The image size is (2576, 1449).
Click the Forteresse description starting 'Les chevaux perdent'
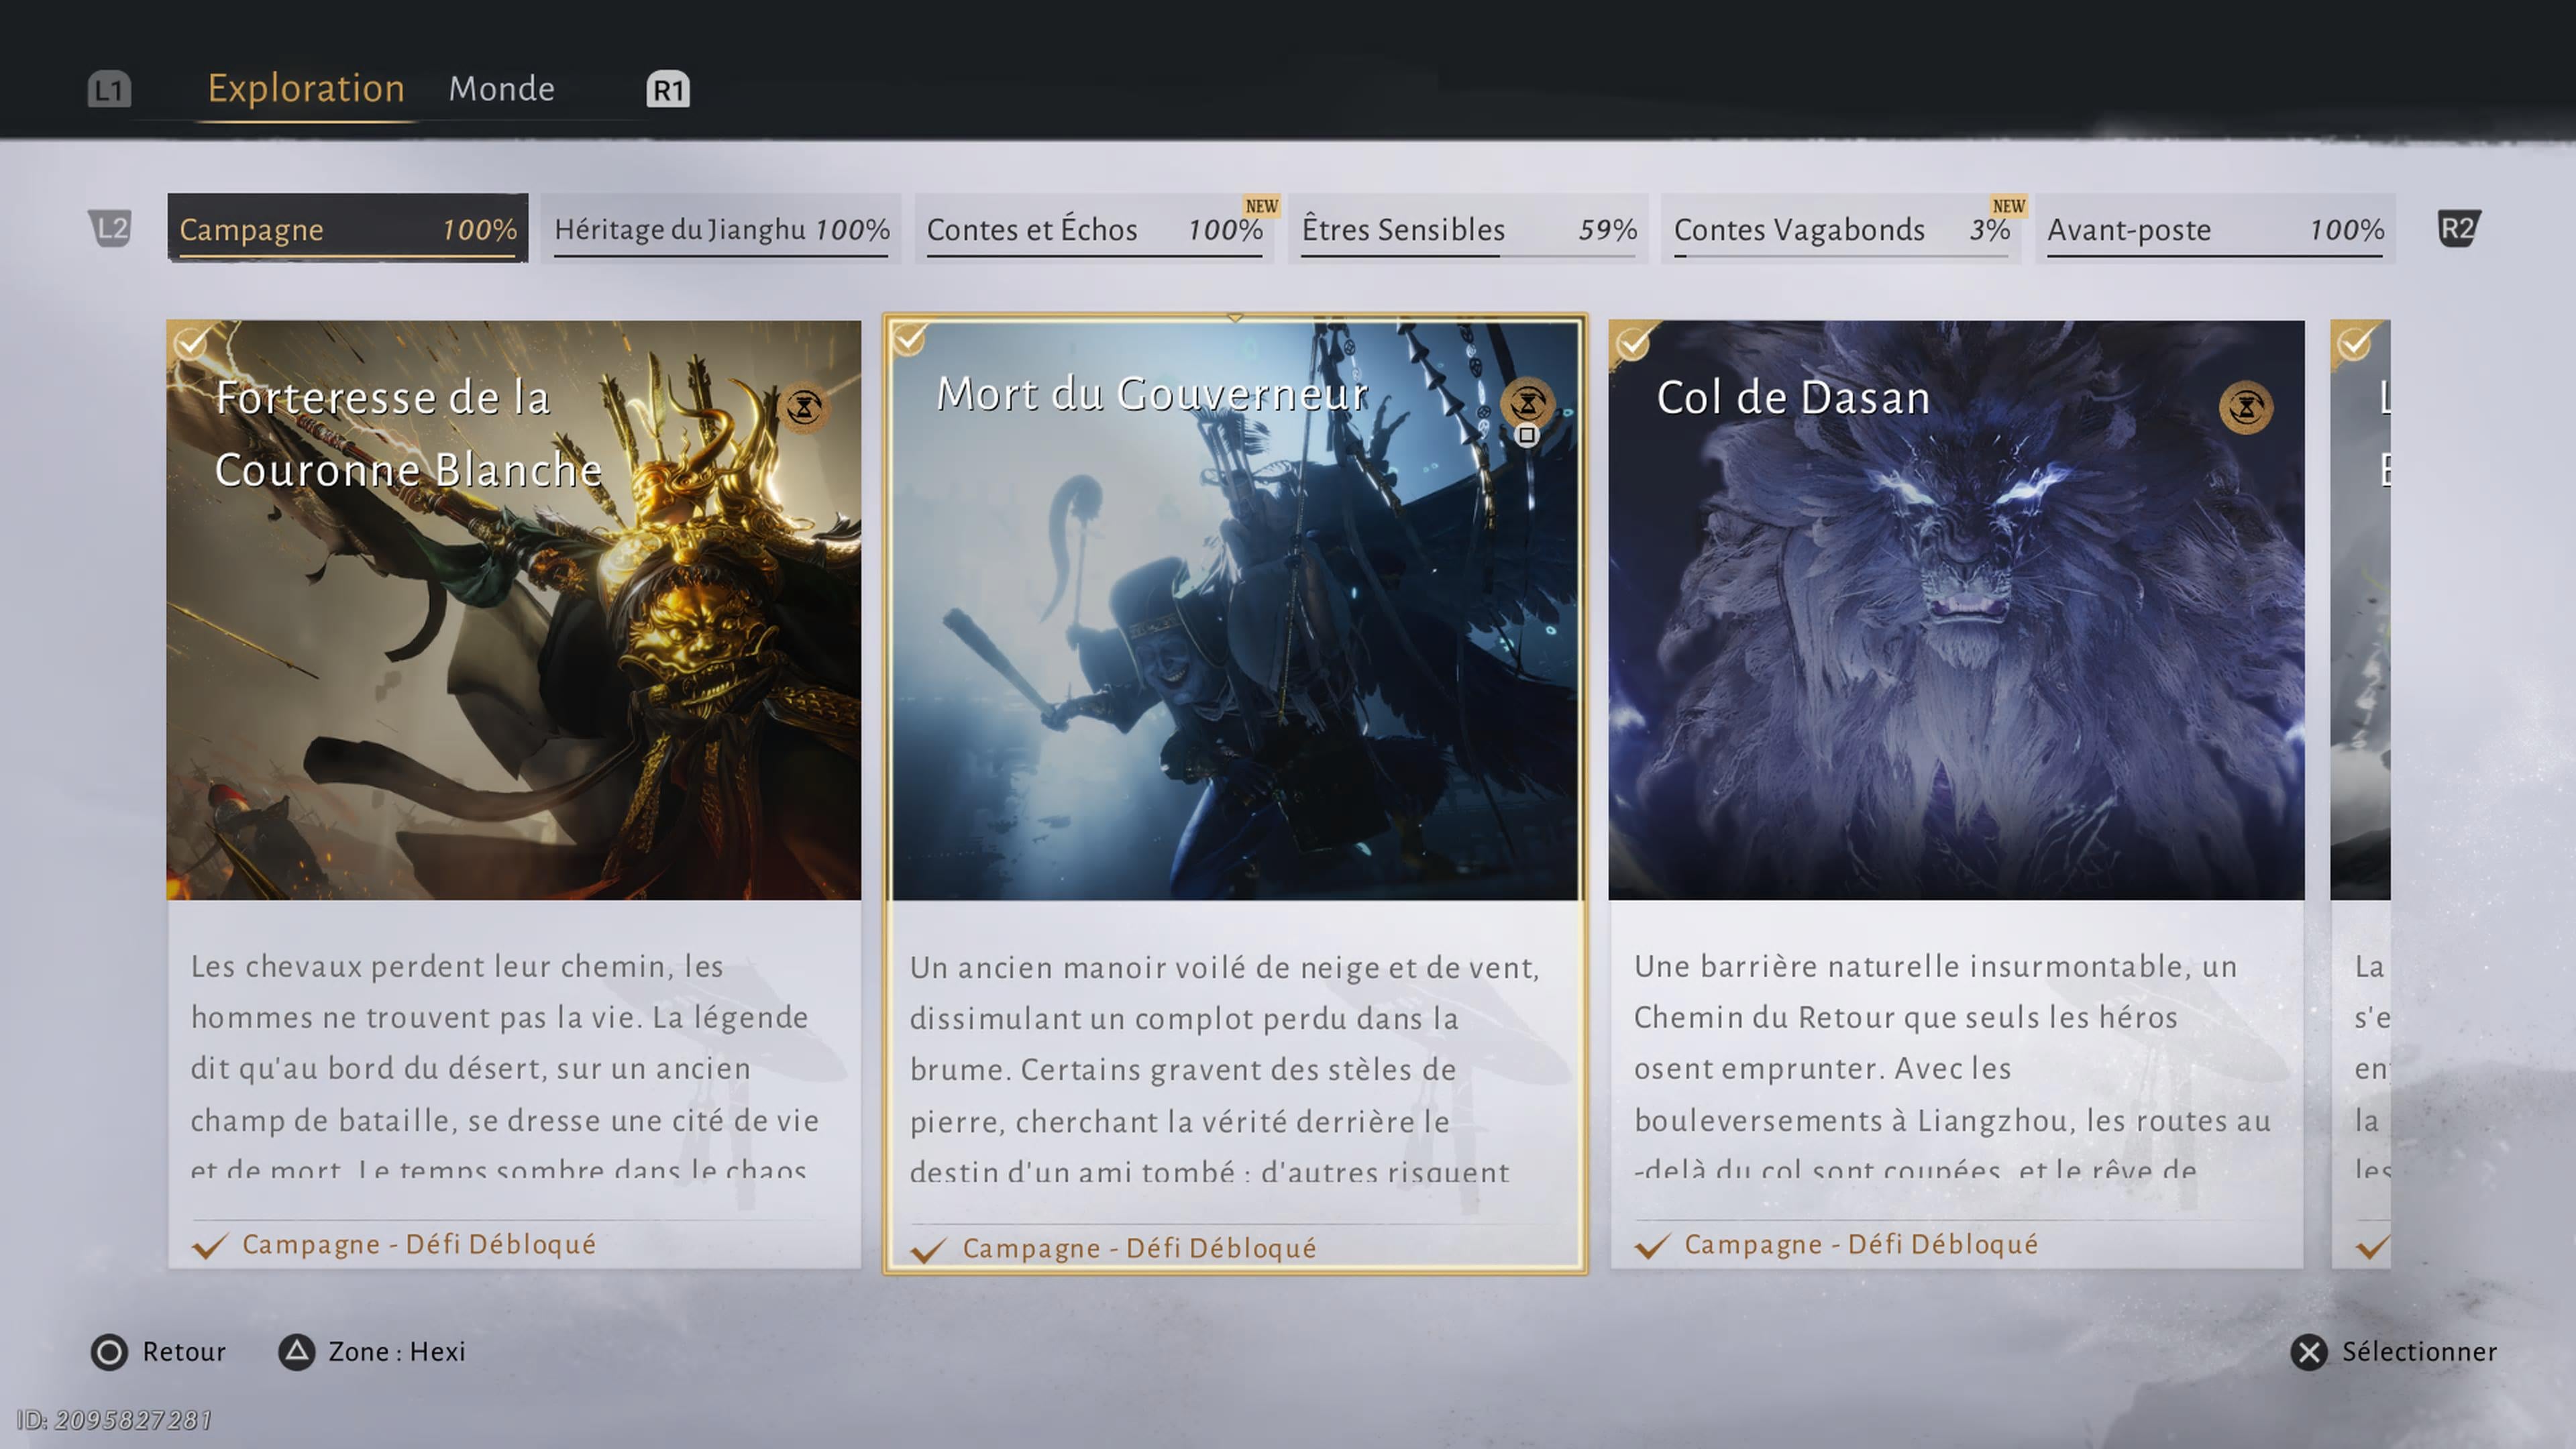point(505,1067)
